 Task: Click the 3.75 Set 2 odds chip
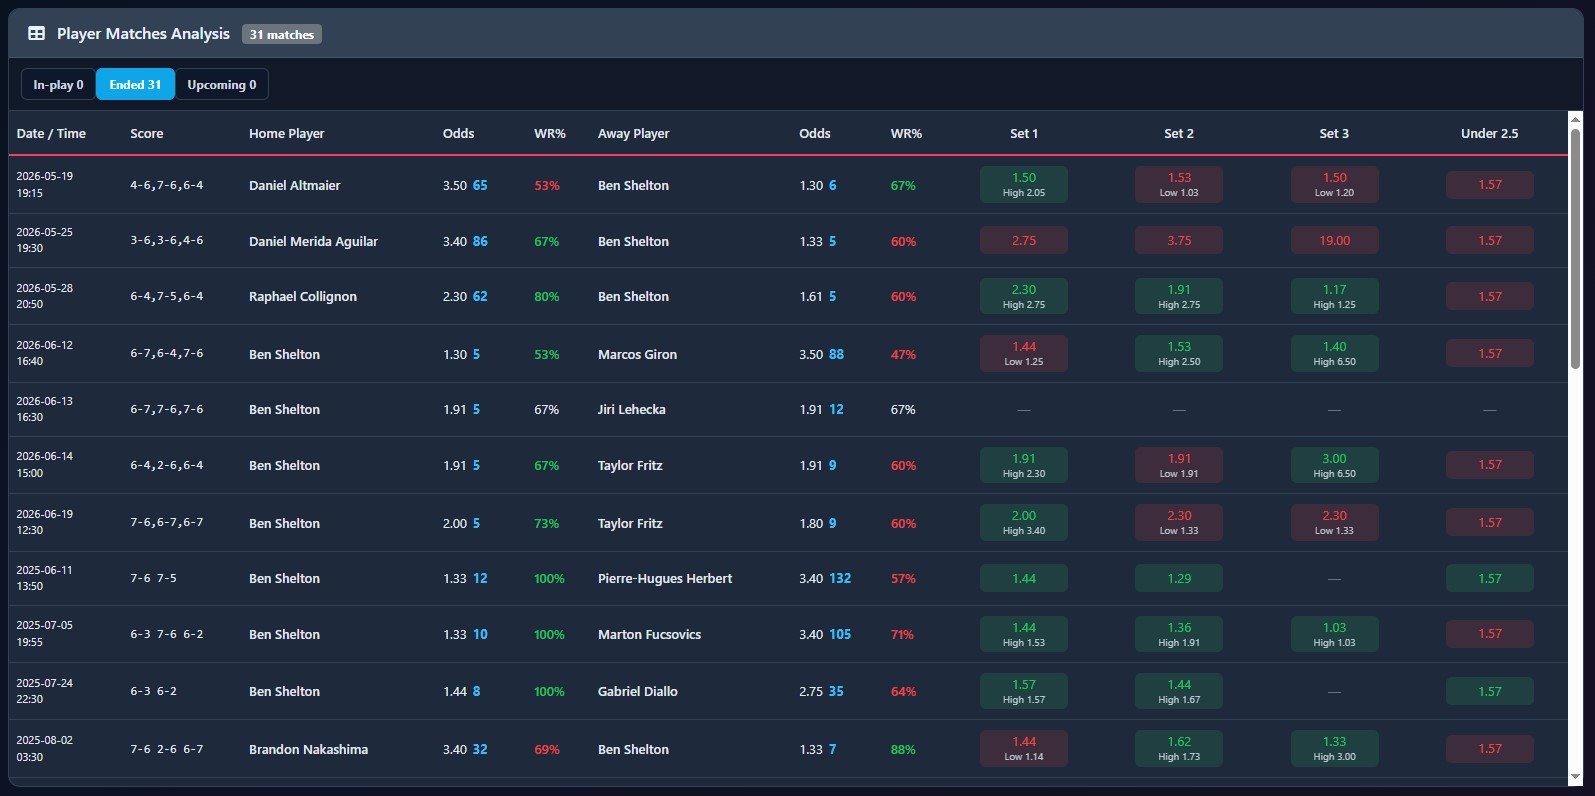(1179, 241)
